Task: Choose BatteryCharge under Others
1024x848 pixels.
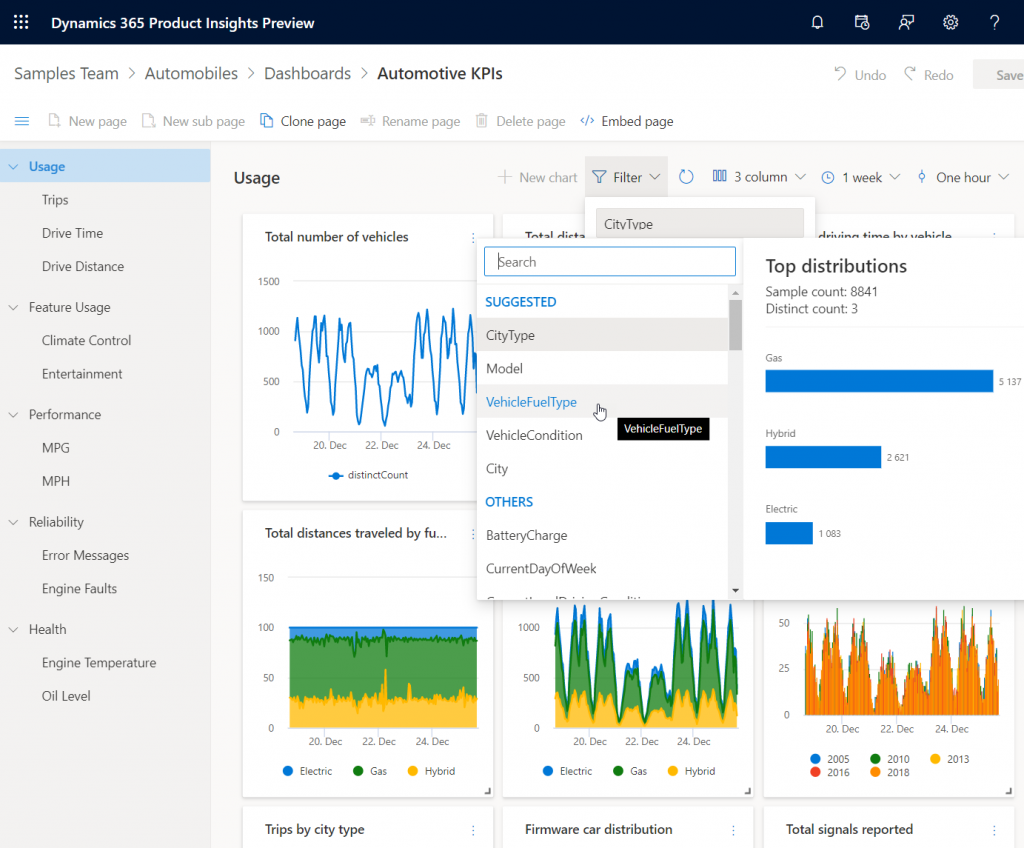Action: pos(602,535)
